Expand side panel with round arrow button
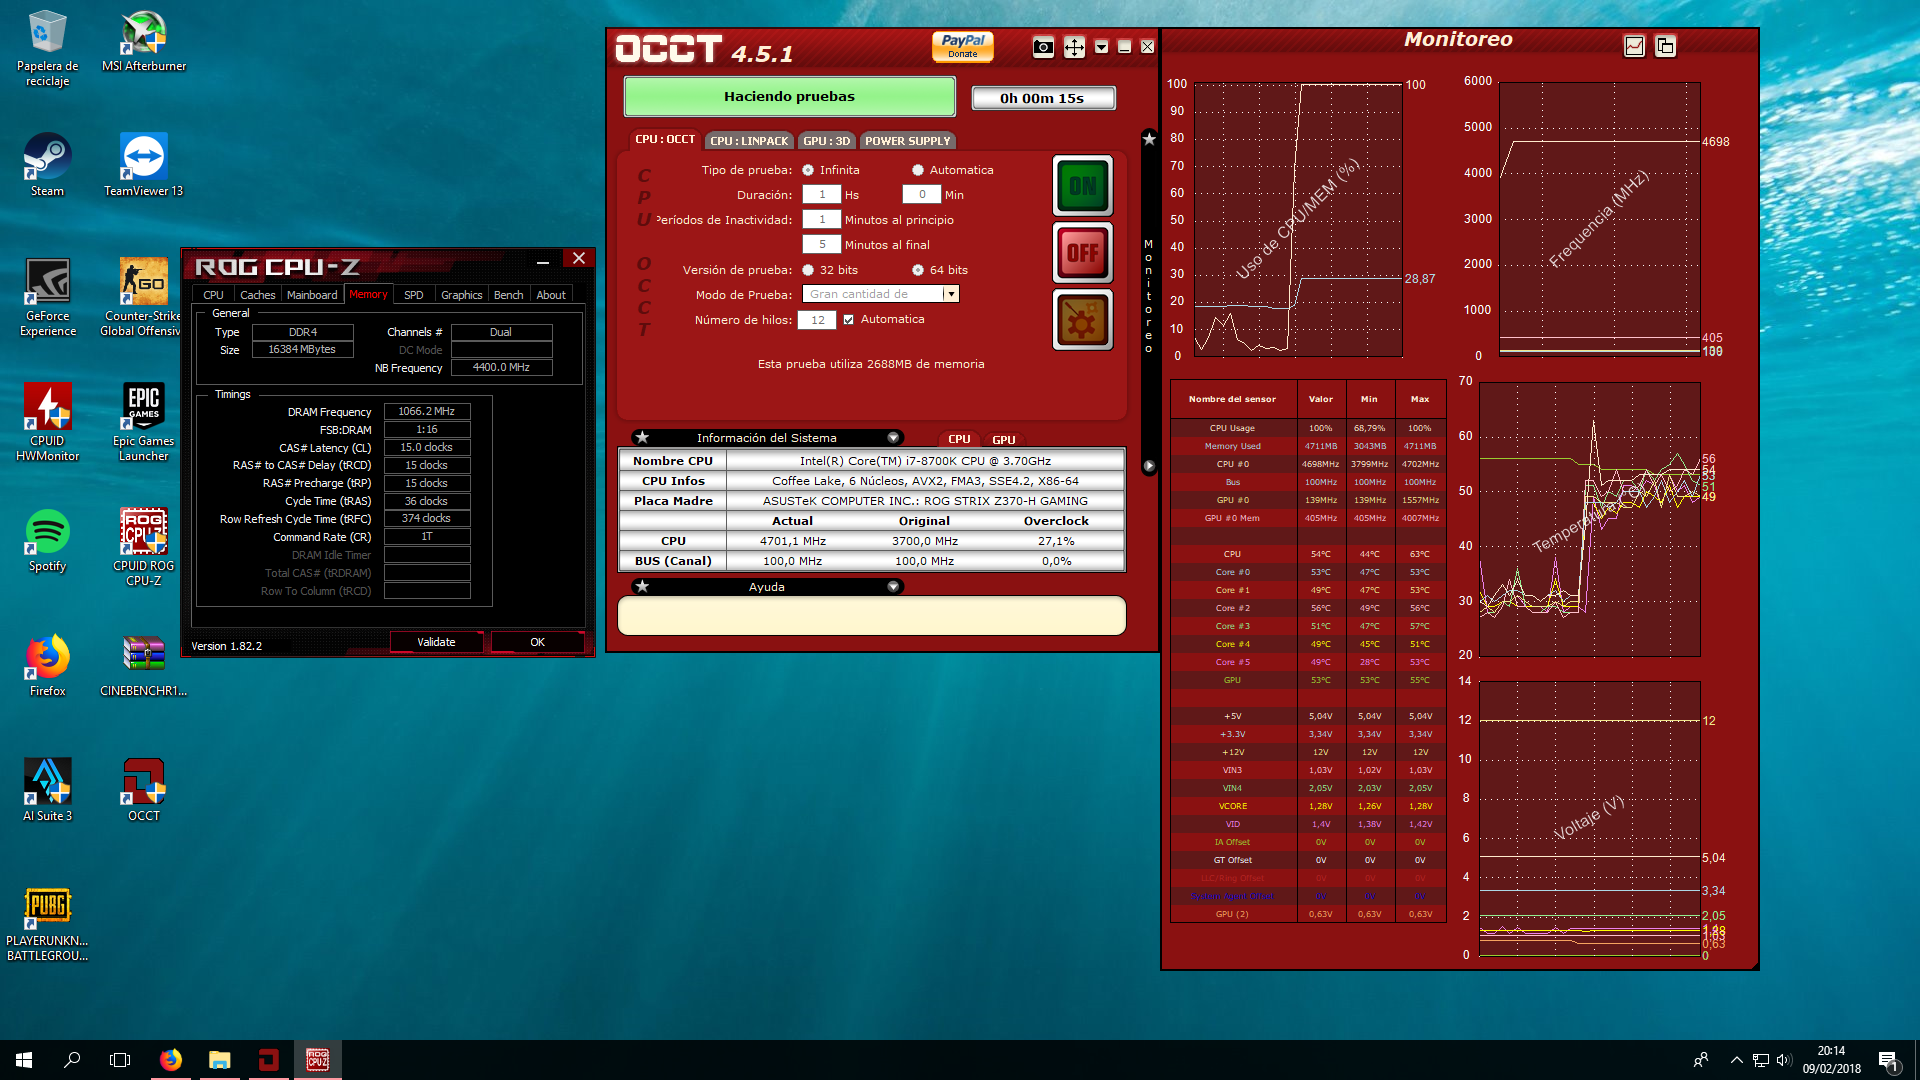The image size is (1920, 1080). (x=1149, y=466)
